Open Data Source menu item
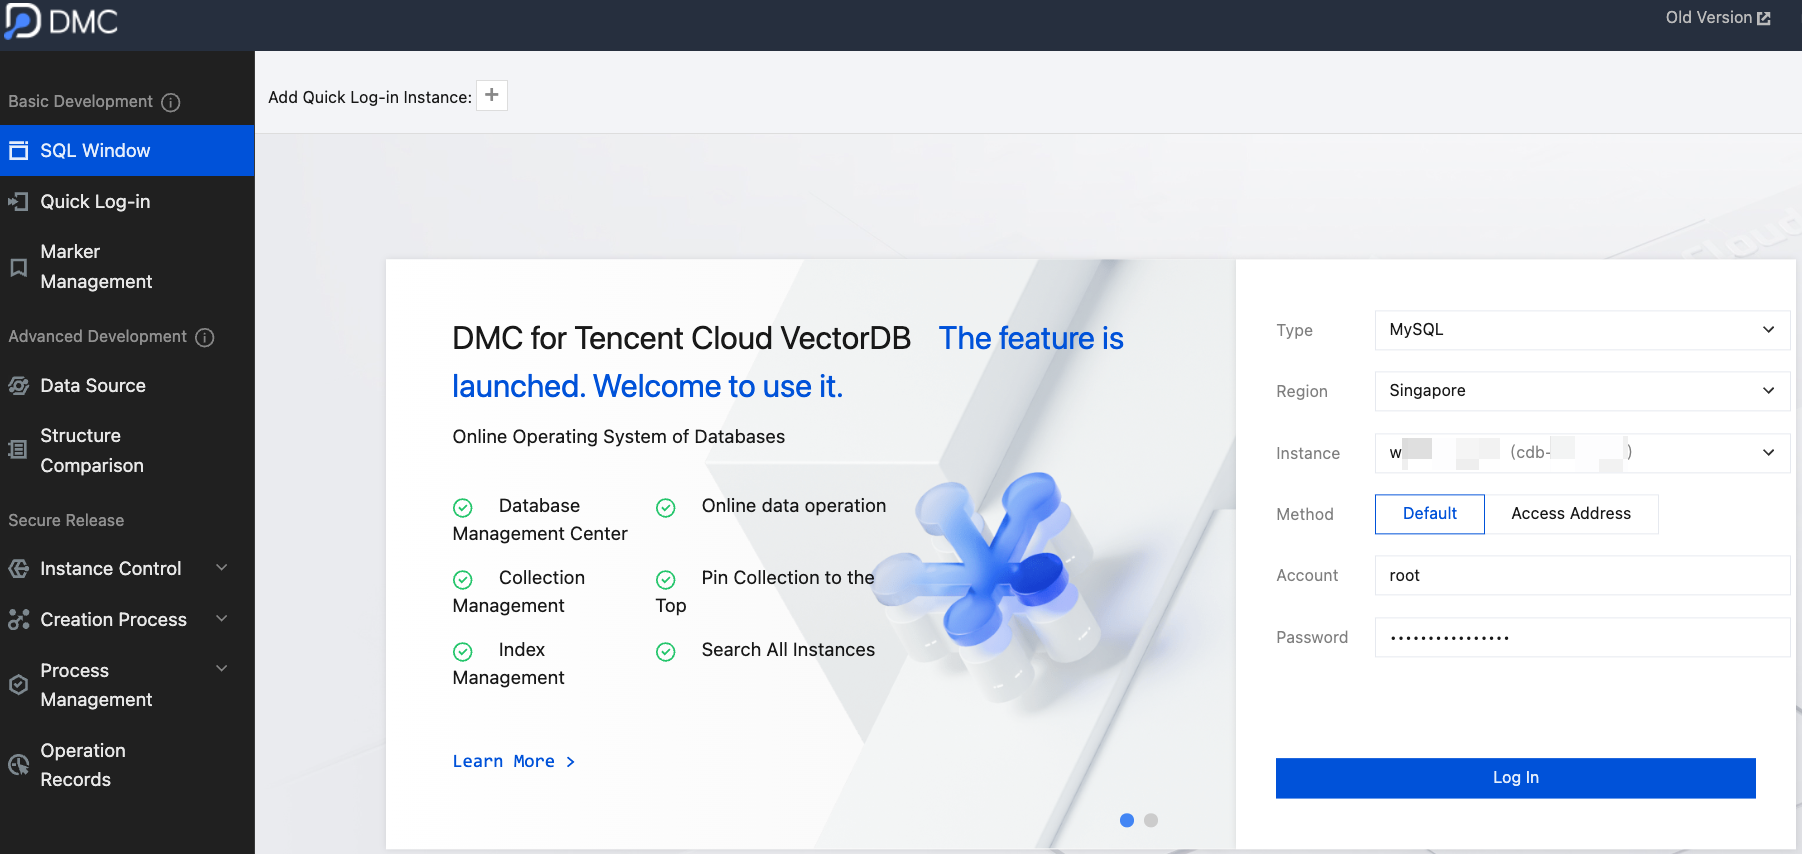 [x=127, y=386]
